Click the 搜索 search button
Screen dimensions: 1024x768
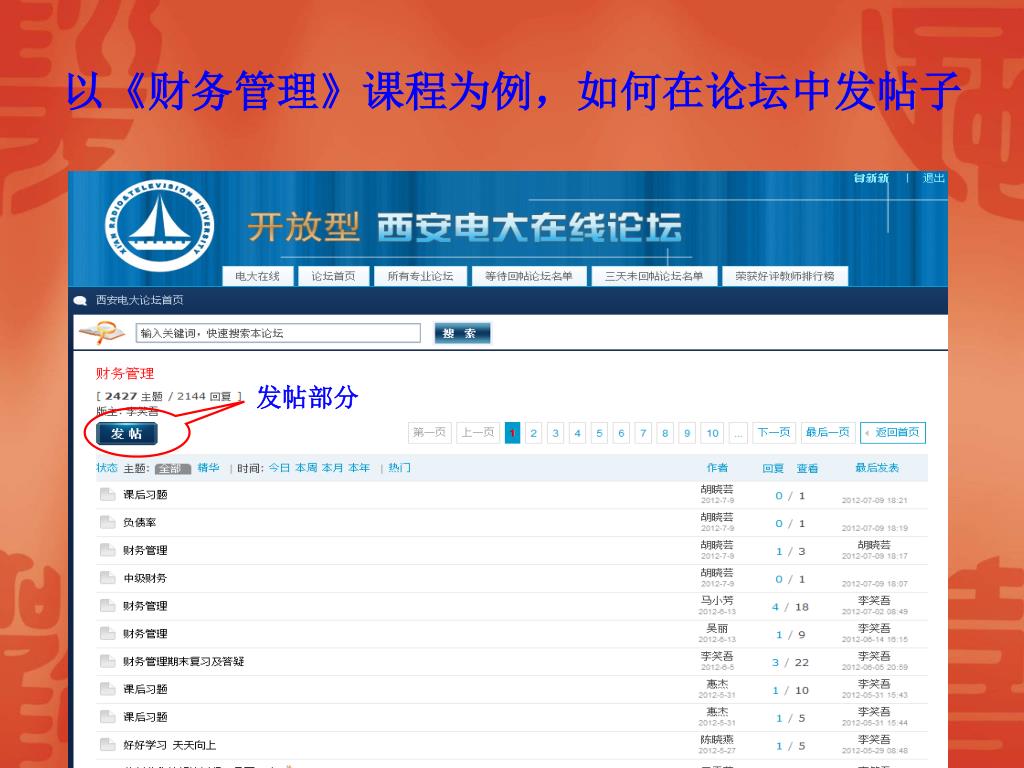tap(462, 333)
